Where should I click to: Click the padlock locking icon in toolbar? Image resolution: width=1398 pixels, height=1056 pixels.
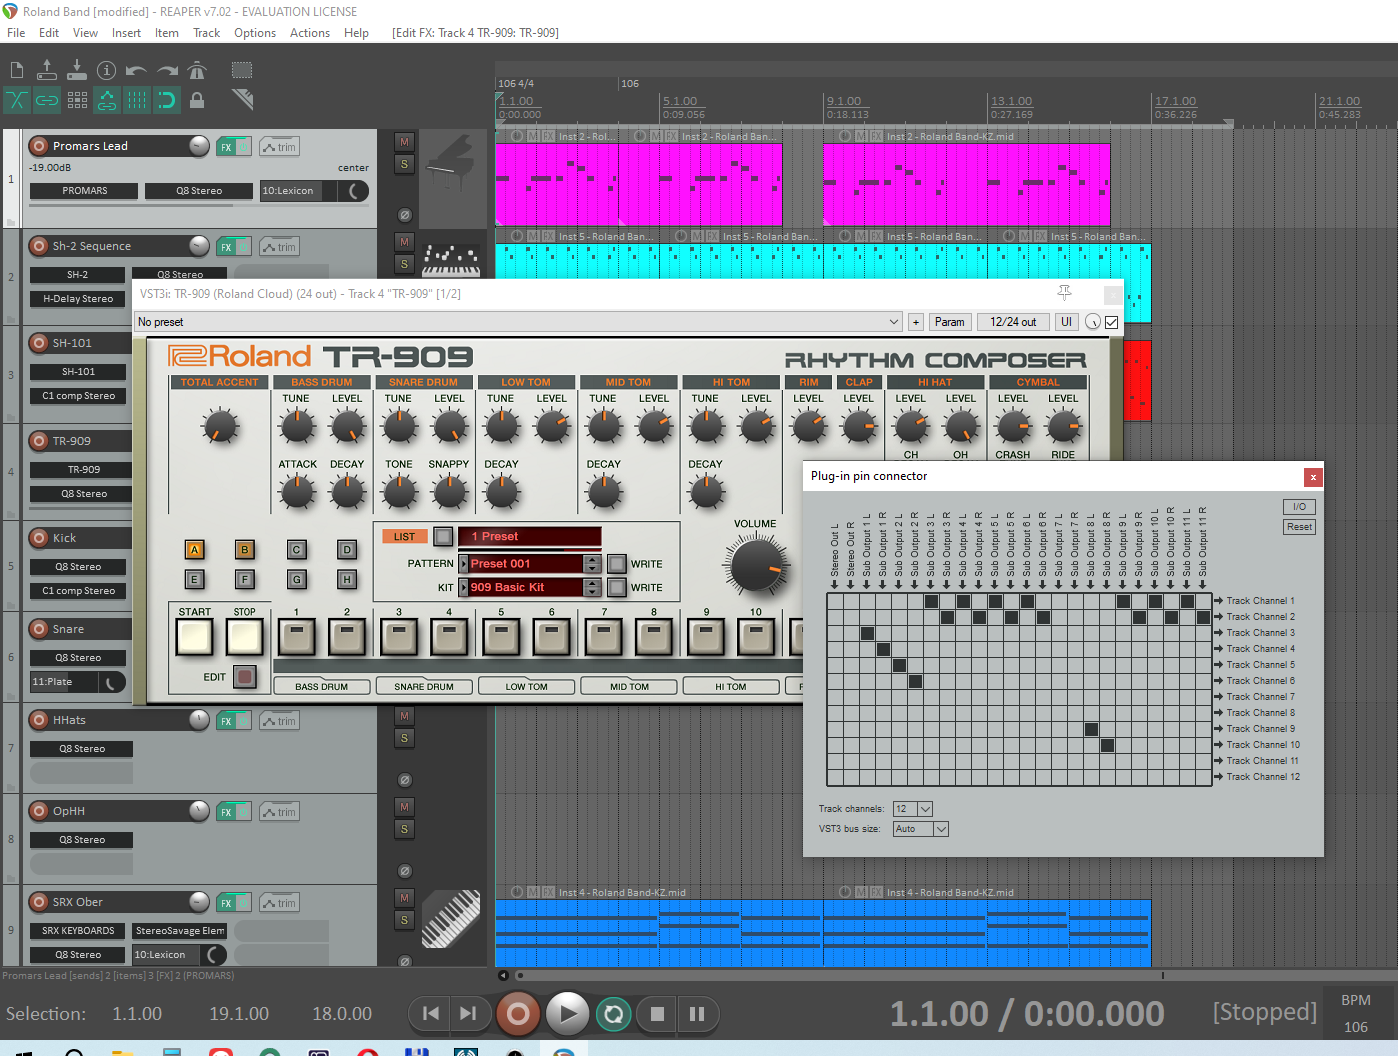tap(197, 100)
